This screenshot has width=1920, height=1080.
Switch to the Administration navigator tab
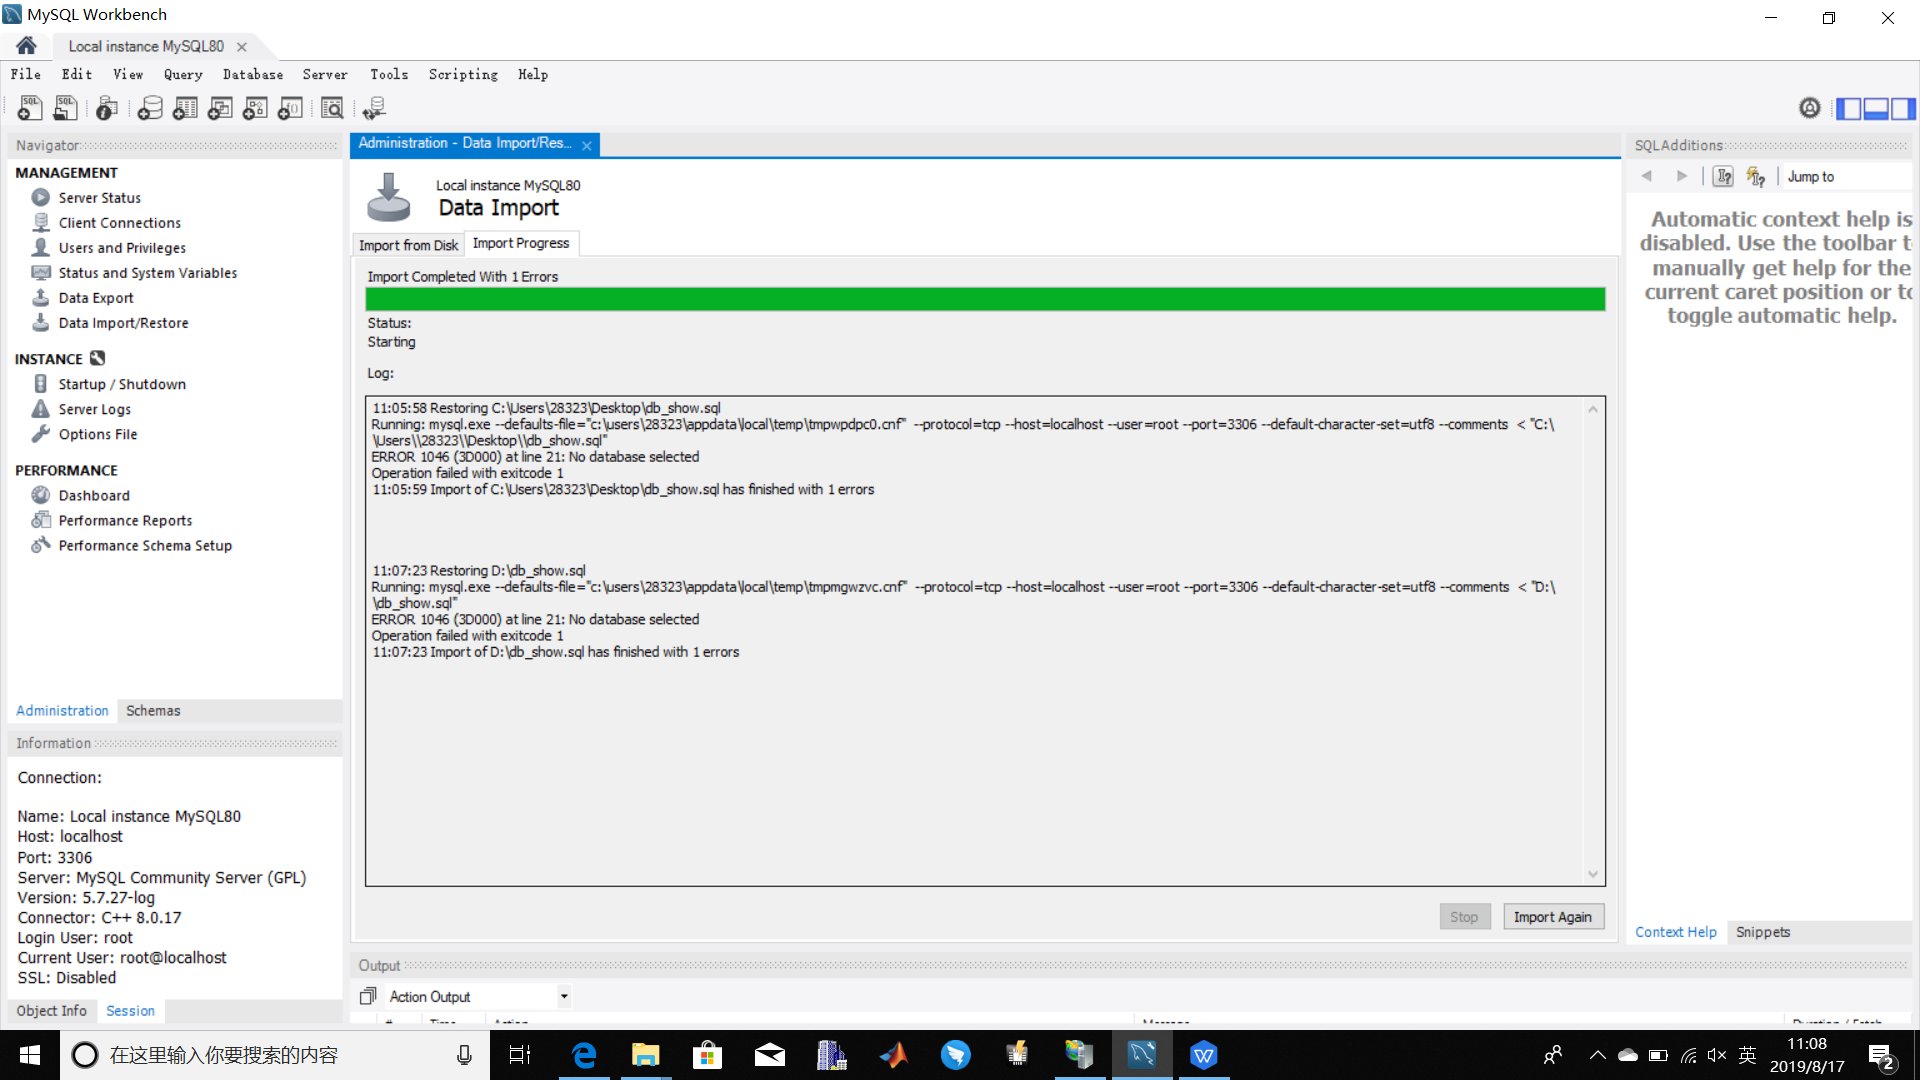[62, 710]
